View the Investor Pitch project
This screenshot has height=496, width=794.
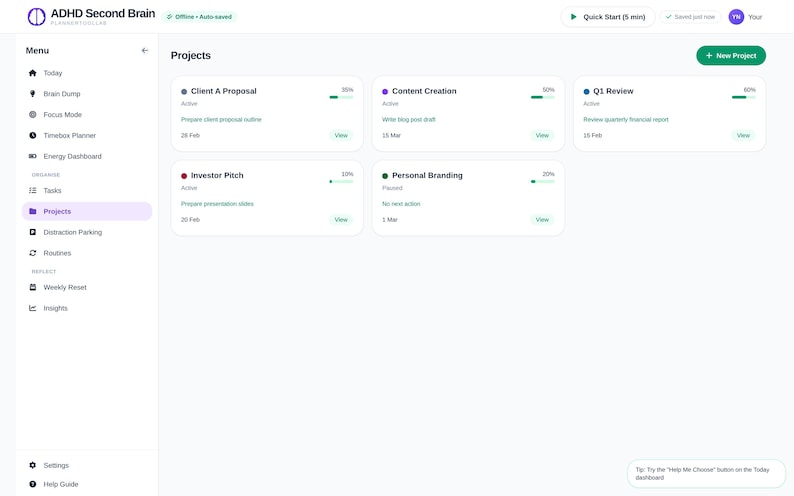point(341,220)
